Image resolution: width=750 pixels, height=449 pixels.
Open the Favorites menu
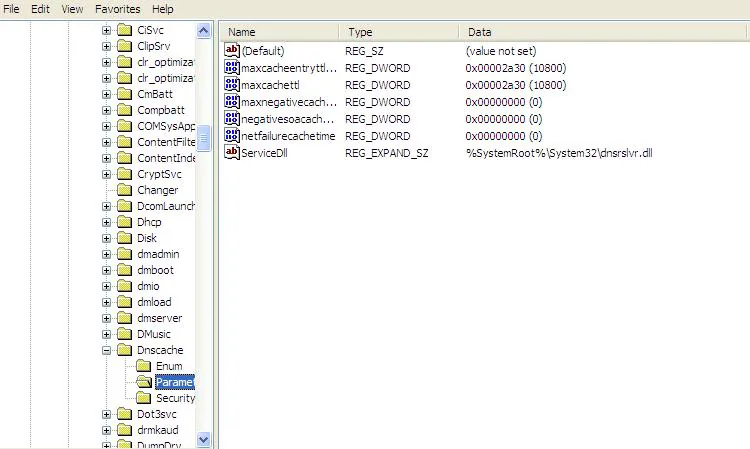coord(118,9)
